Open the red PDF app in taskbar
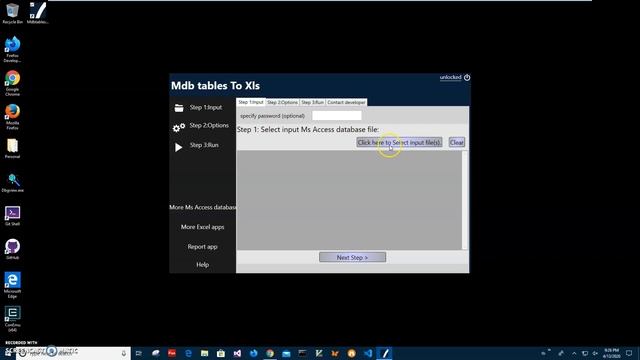Screen dimensions: 640x360 (172, 353)
